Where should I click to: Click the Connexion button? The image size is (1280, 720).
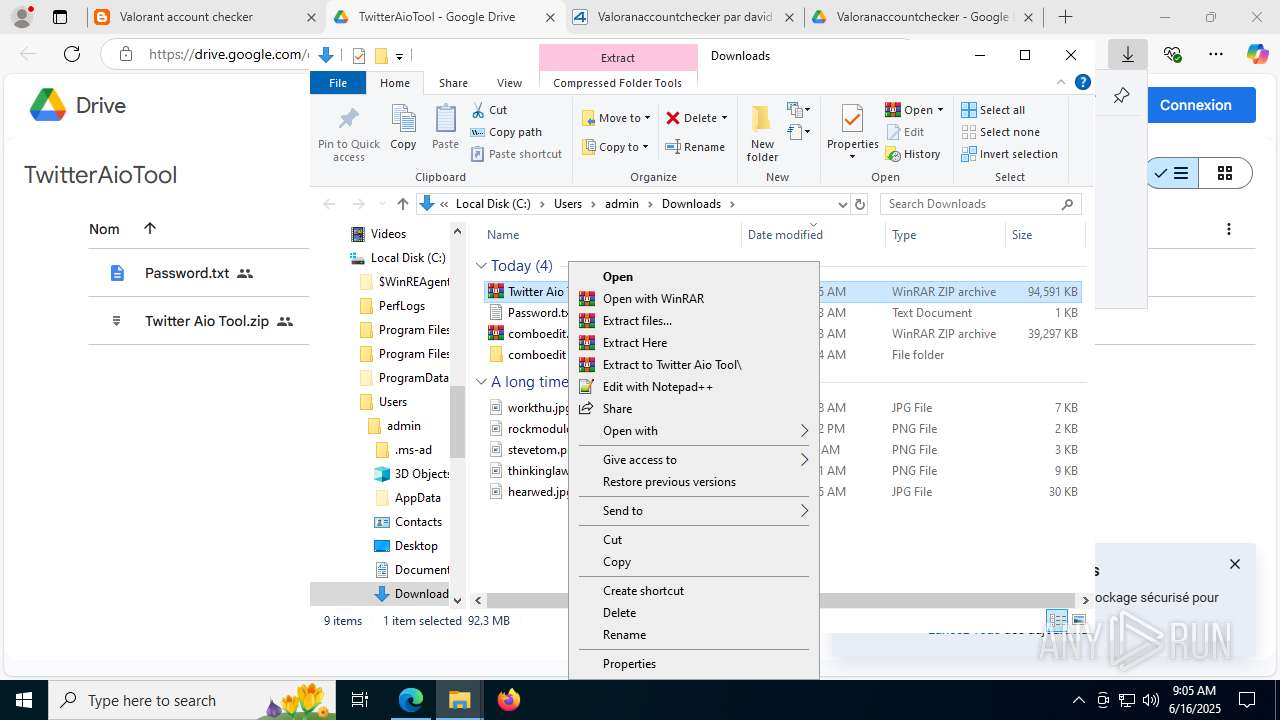(1195, 105)
